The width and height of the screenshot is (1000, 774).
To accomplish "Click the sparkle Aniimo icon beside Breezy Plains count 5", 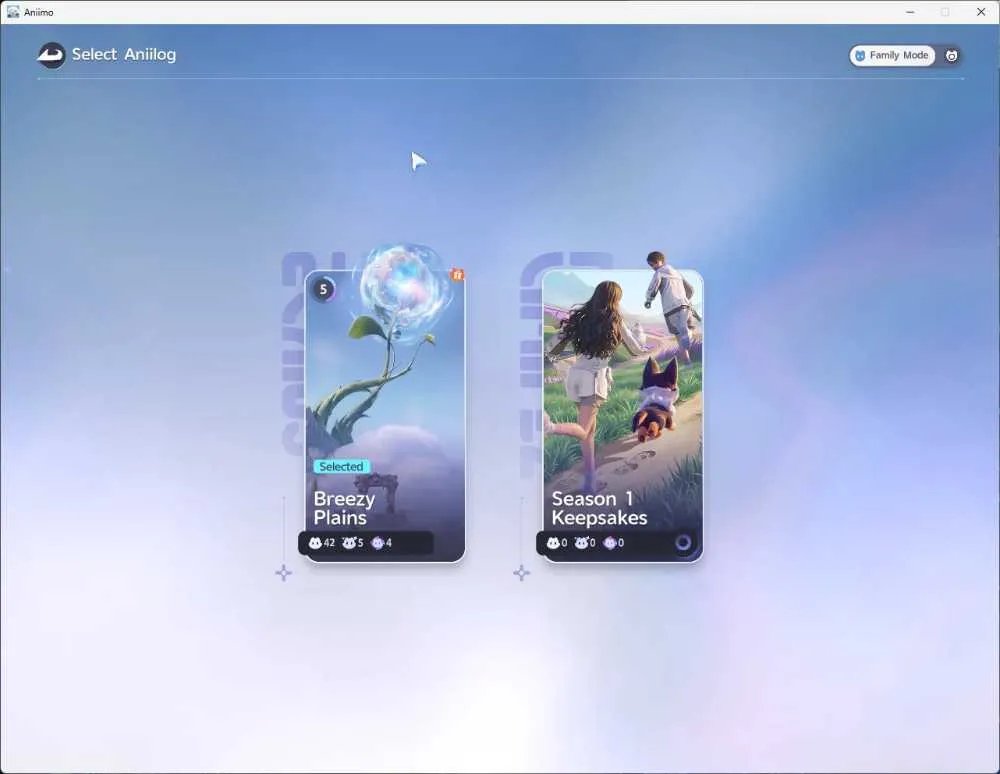I will [x=349, y=543].
